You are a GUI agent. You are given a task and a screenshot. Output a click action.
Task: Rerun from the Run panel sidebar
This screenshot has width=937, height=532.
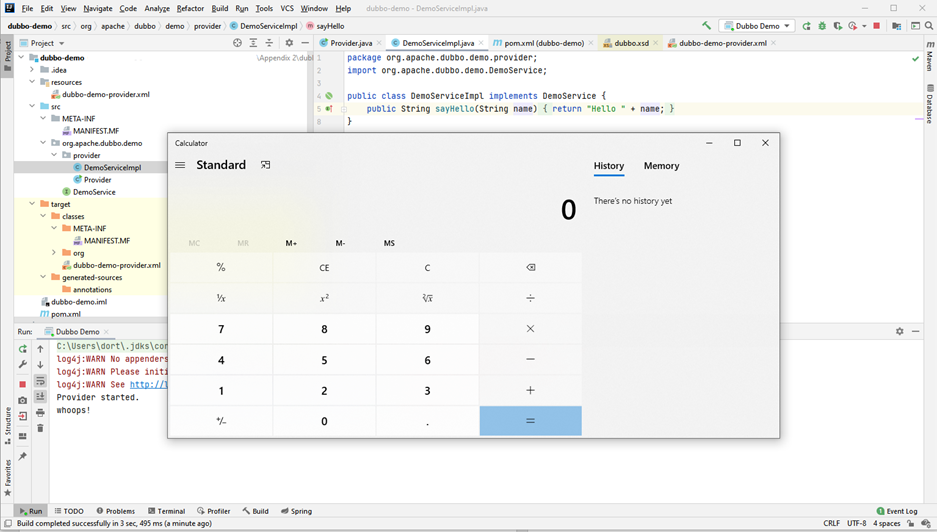(x=23, y=349)
